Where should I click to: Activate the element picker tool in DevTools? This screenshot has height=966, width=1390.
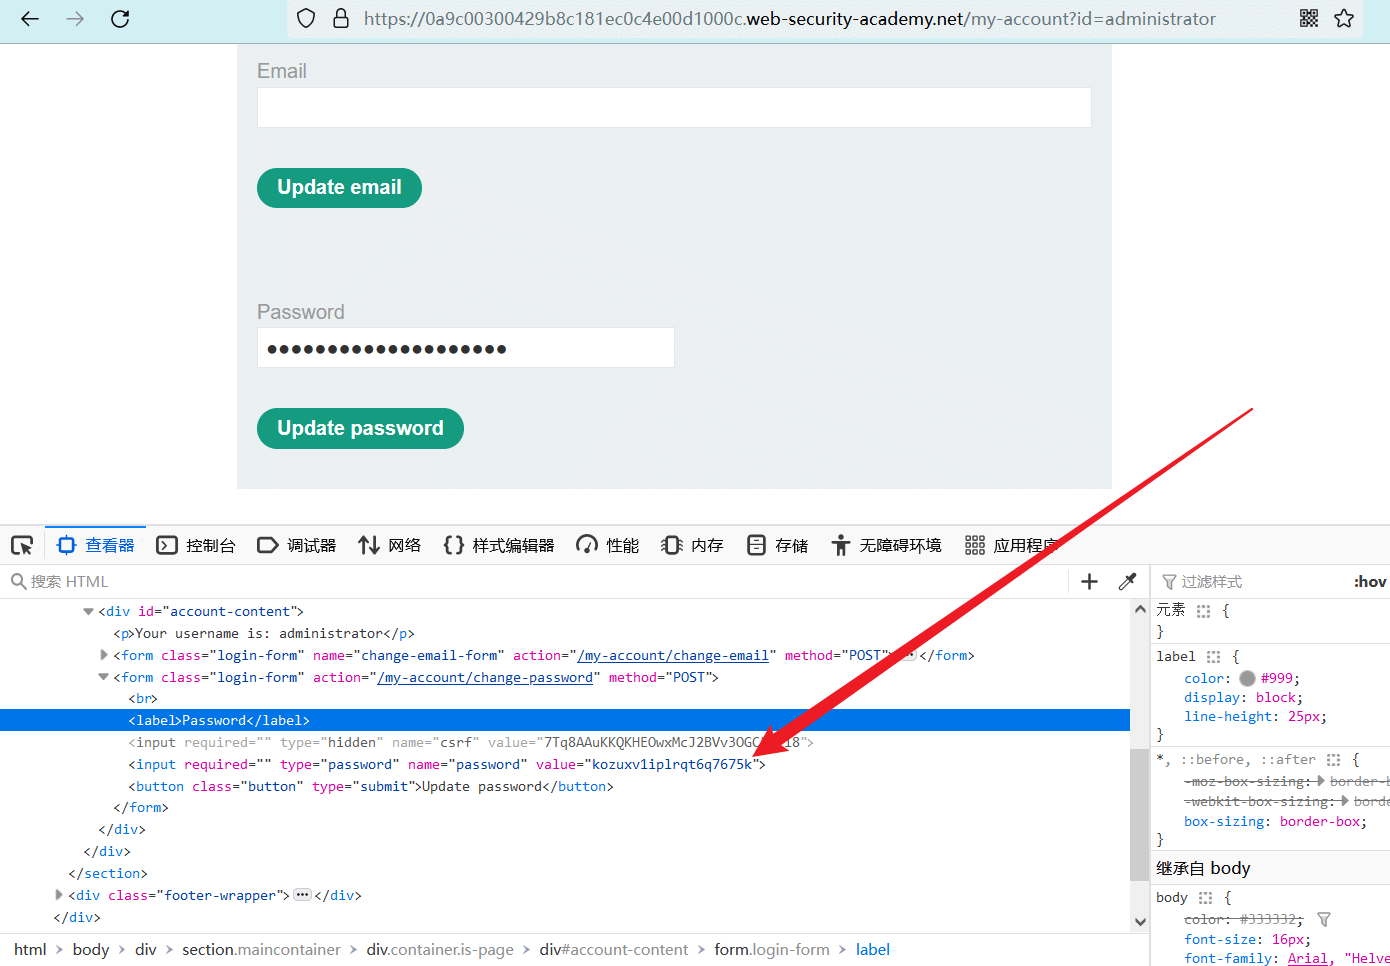[x=22, y=545]
